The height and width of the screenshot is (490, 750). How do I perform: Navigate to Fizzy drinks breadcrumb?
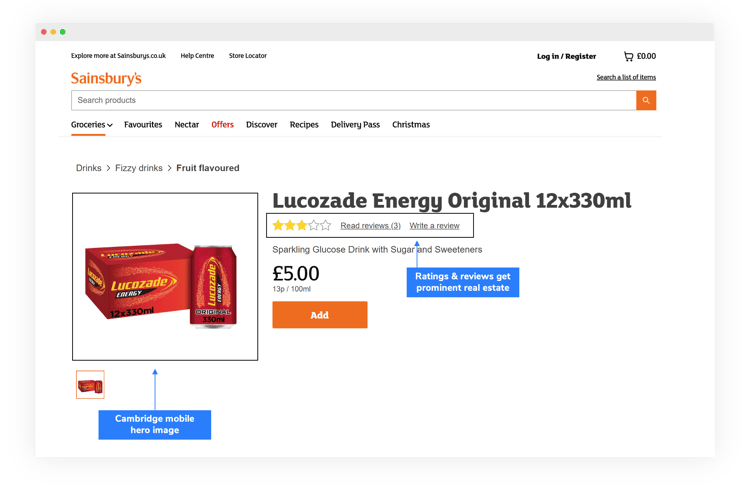tap(138, 168)
